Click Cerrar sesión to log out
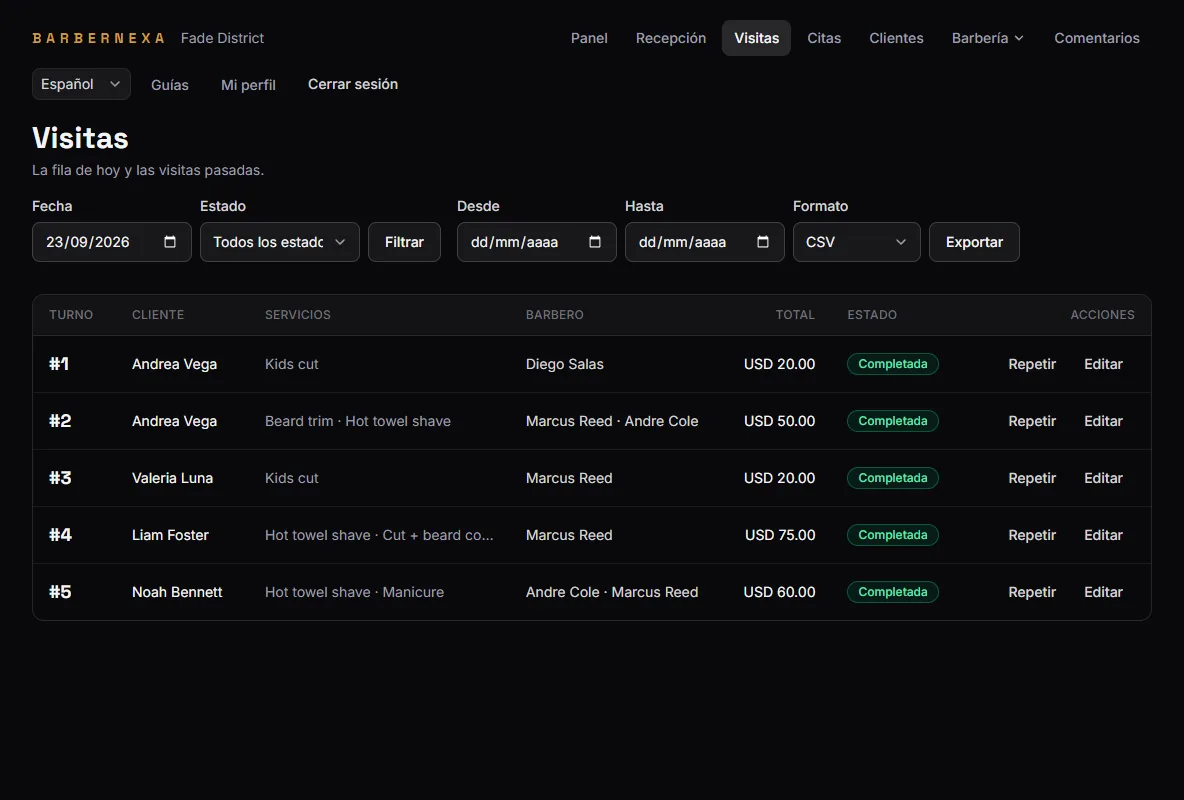 coord(353,84)
